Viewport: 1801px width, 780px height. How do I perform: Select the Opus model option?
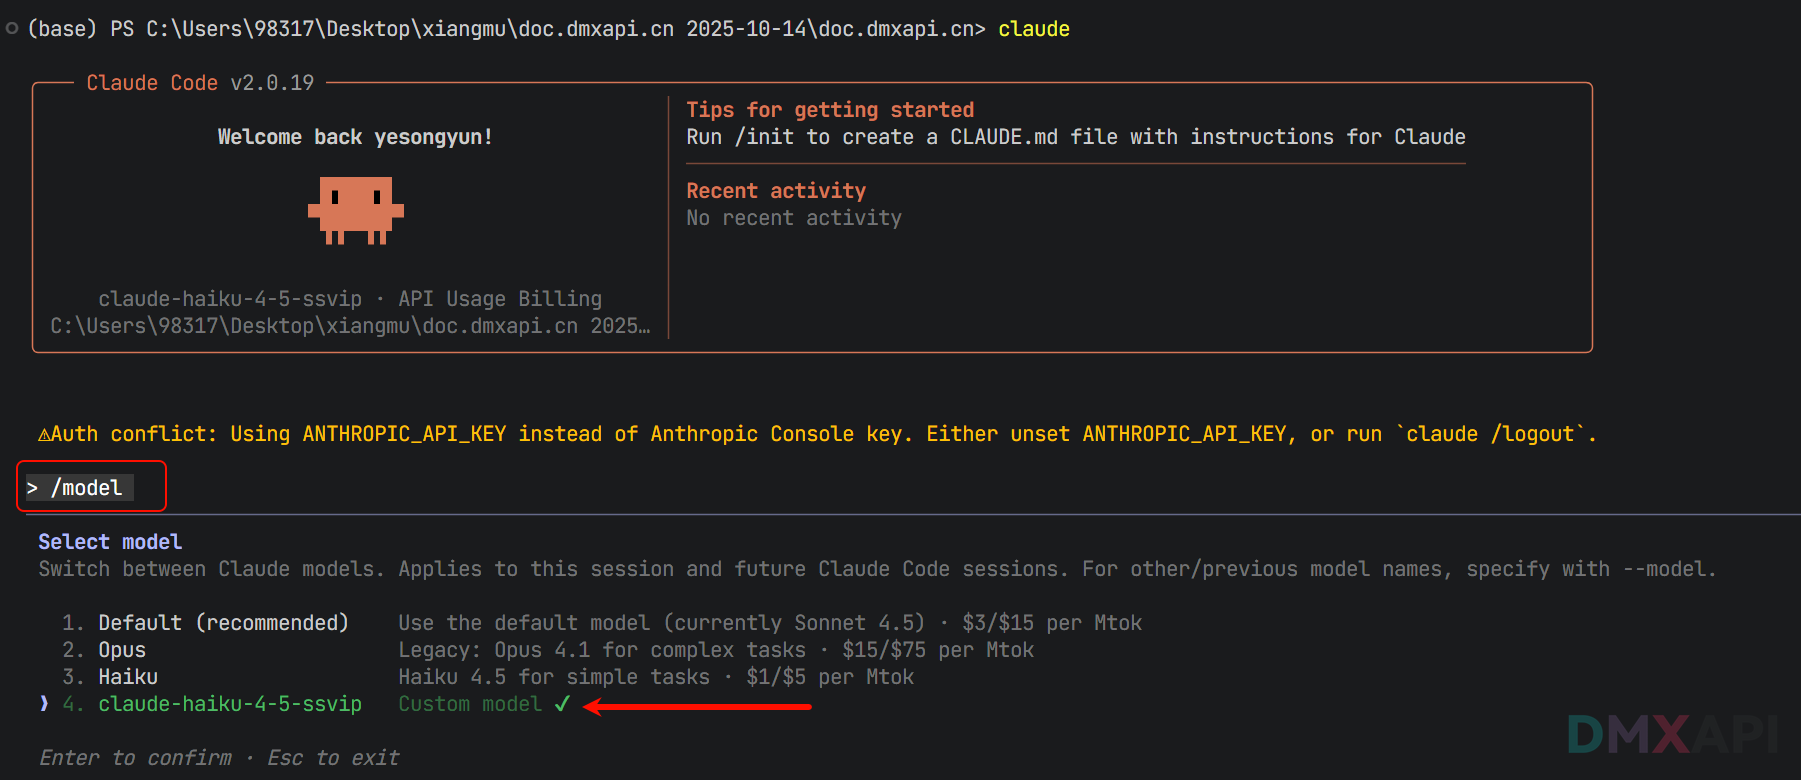click(122, 650)
